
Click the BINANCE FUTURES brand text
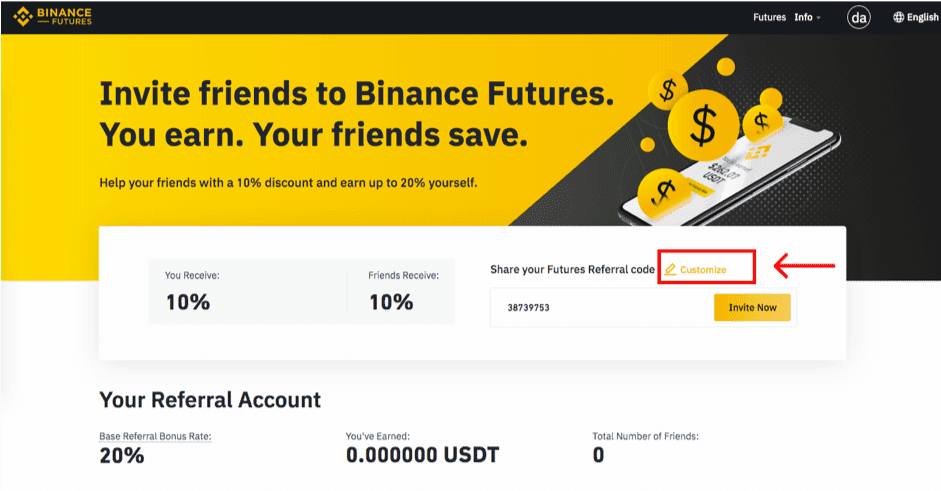click(64, 17)
